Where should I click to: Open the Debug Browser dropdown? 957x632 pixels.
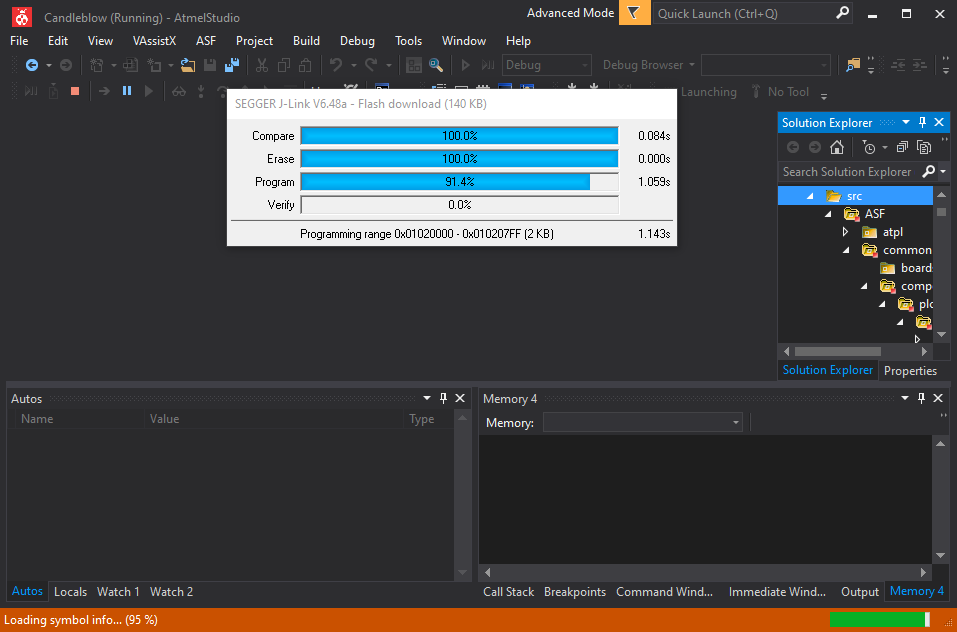[648, 65]
